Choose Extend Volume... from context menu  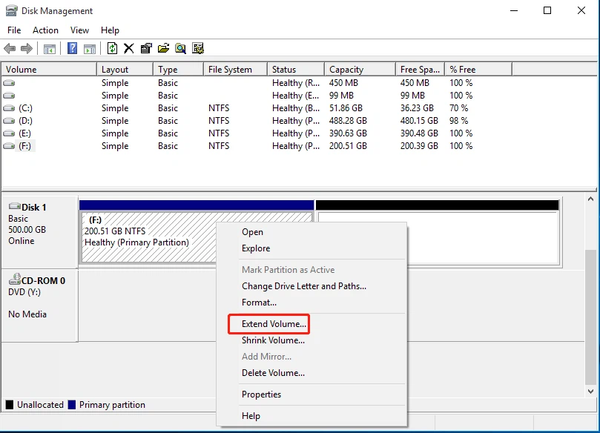point(268,324)
